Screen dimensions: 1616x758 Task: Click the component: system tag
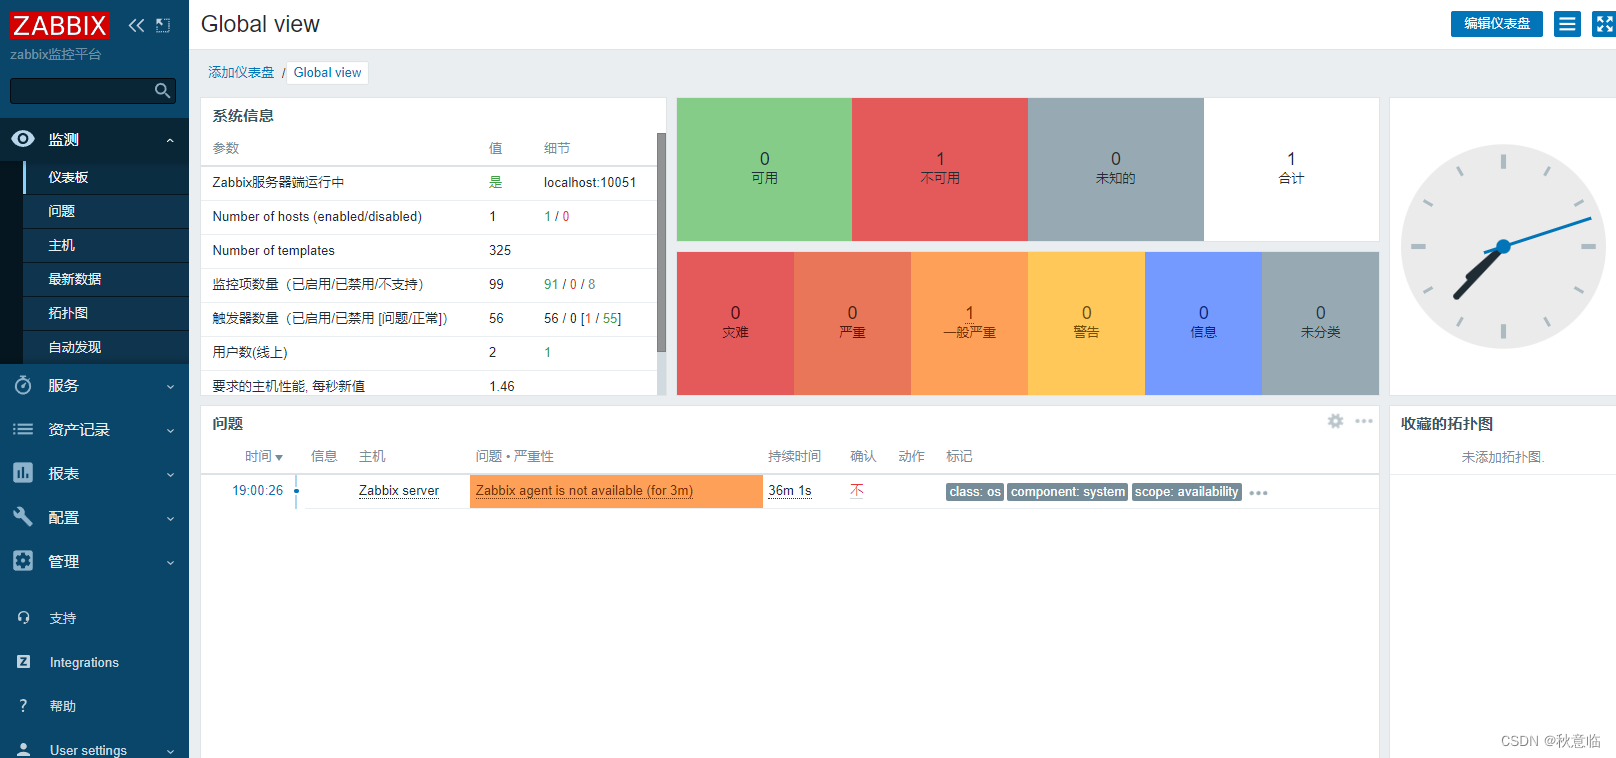click(x=1068, y=492)
